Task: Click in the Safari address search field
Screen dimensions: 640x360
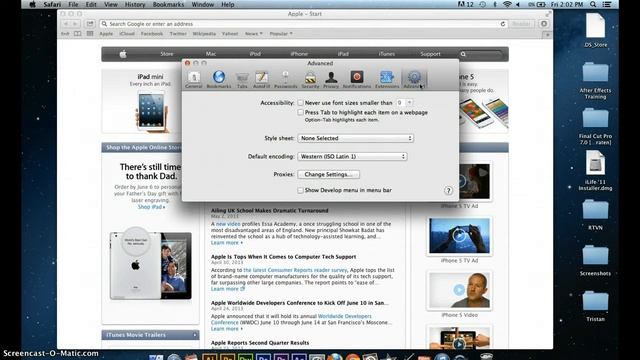Action: 304,24
